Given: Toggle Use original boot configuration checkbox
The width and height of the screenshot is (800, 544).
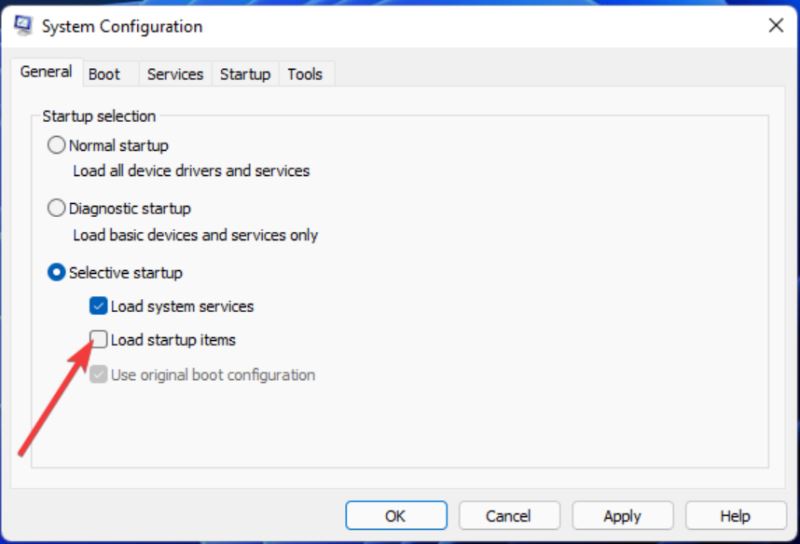Looking at the screenshot, I should click(x=98, y=375).
